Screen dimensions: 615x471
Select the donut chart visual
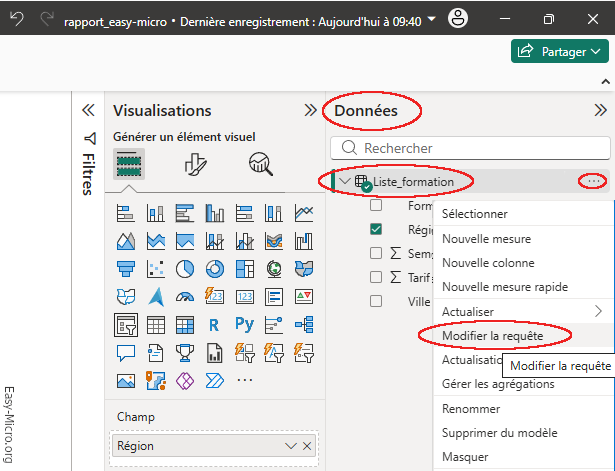[214, 268]
